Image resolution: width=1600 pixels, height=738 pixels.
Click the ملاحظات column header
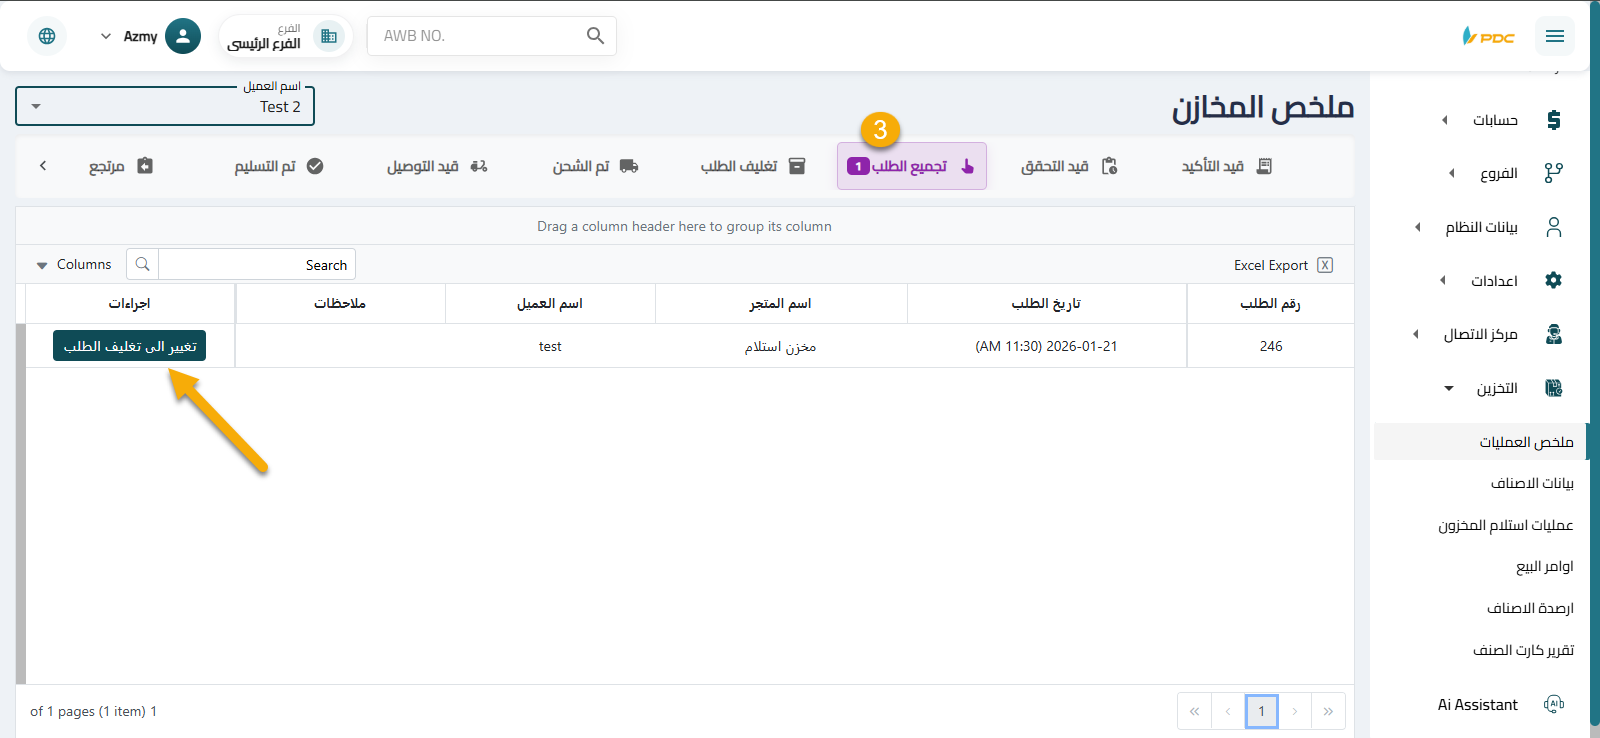pyautogui.click(x=340, y=303)
